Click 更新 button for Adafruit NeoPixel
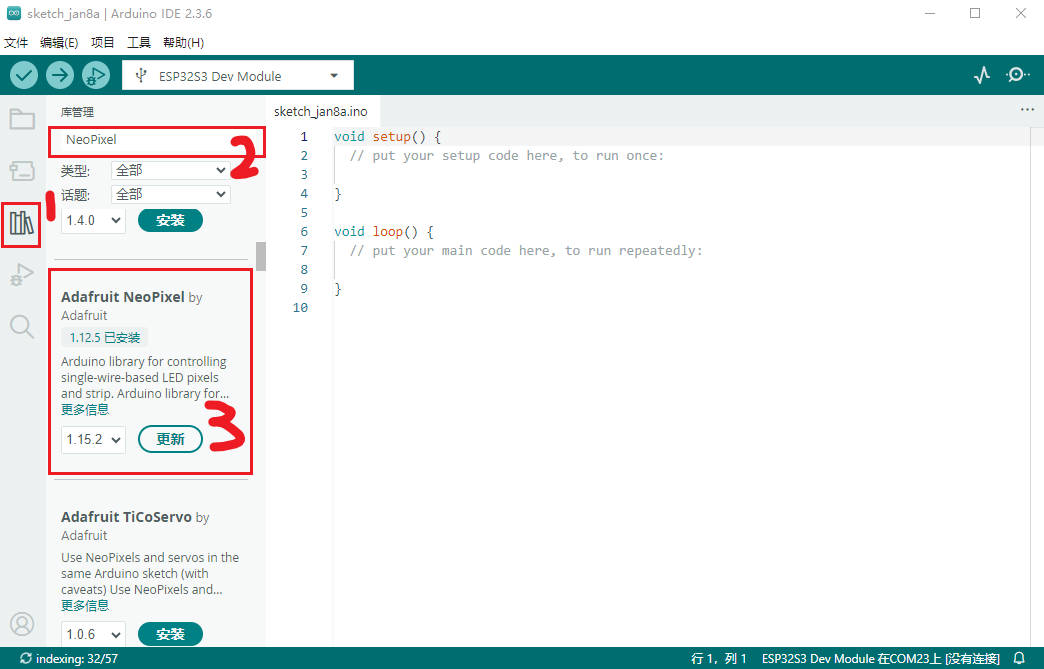Viewport: 1044px width, 669px height. click(x=170, y=439)
